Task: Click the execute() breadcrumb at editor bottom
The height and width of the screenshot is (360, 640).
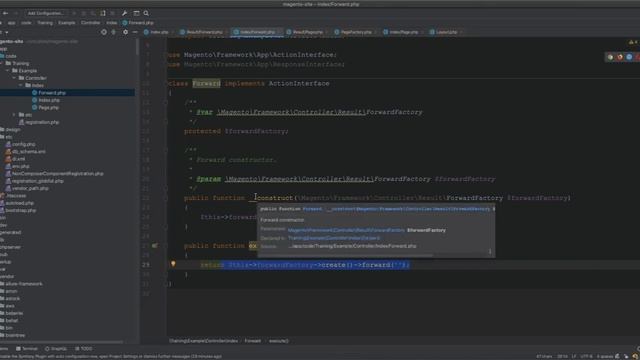Action: 279,341
